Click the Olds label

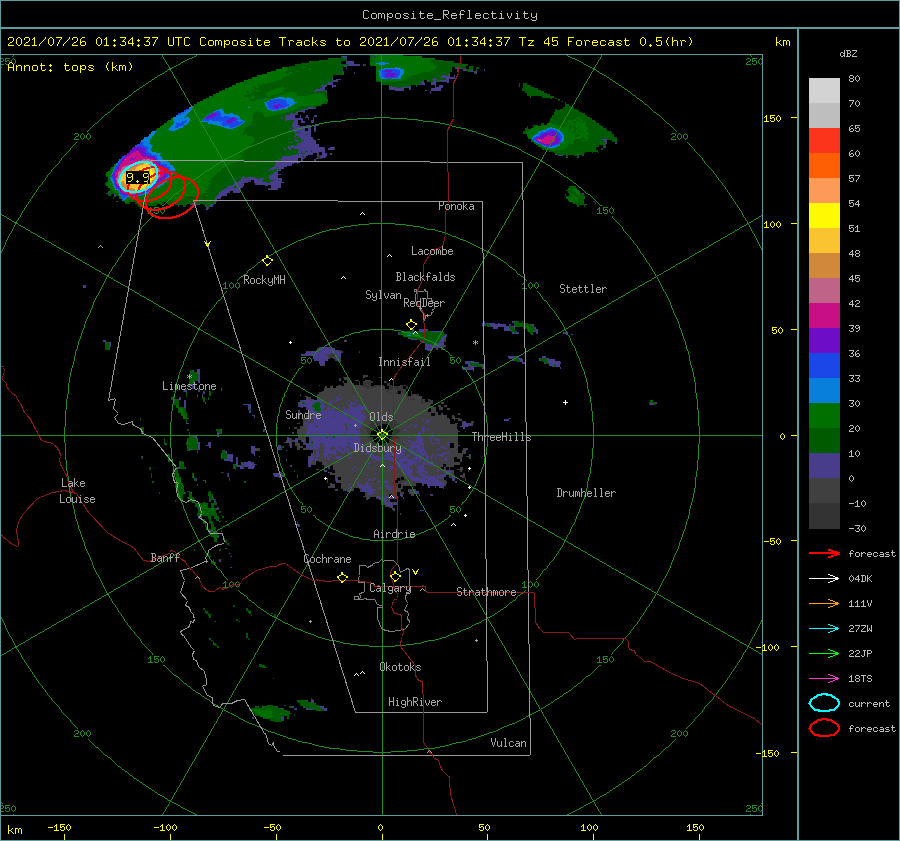click(x=381, y=417)
